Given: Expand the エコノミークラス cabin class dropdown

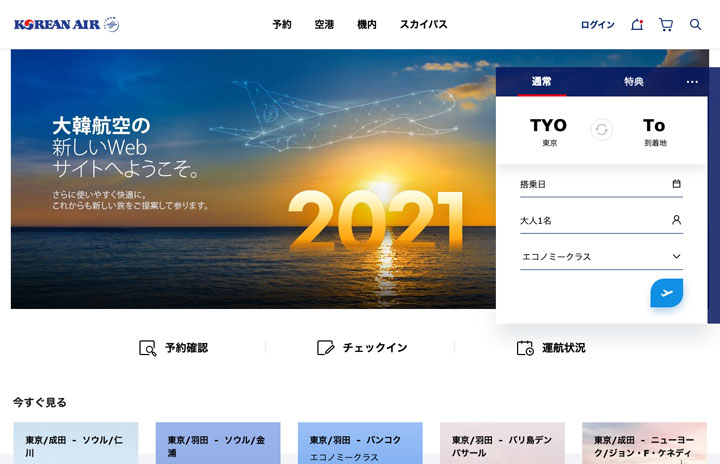Looking at the screenshot, I should click(x=602, y=257).
